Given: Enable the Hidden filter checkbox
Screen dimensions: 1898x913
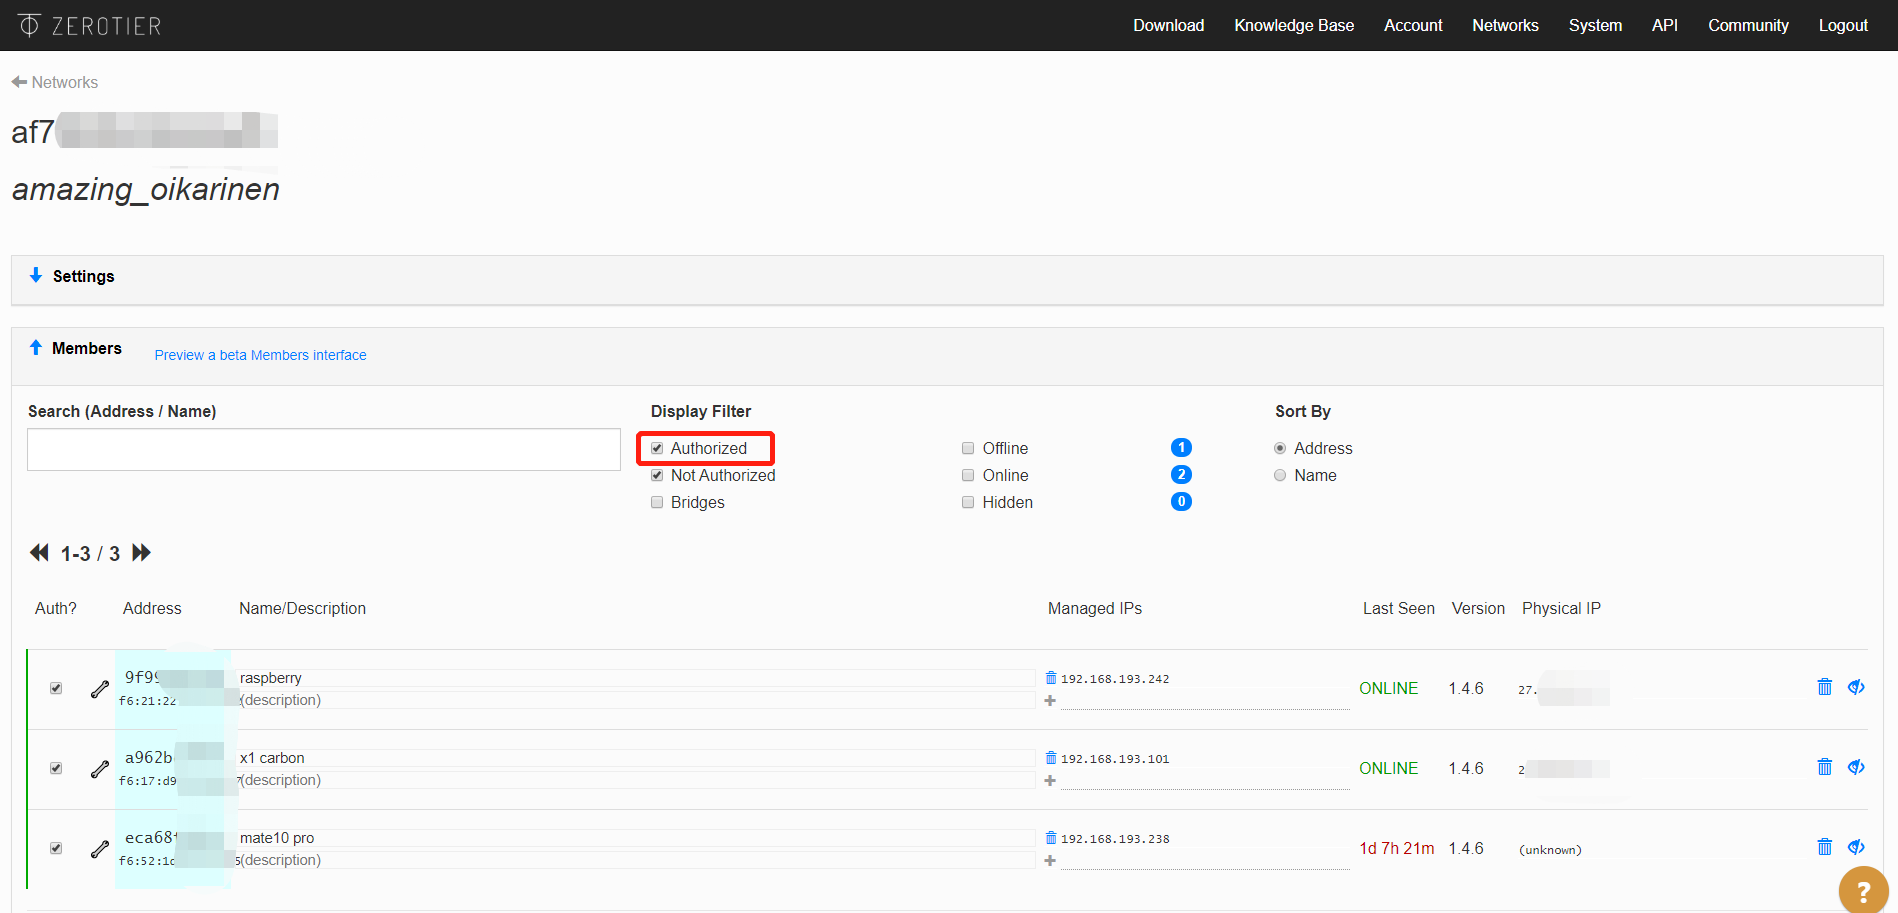Looking at the screenshot, I should [968, 502].
